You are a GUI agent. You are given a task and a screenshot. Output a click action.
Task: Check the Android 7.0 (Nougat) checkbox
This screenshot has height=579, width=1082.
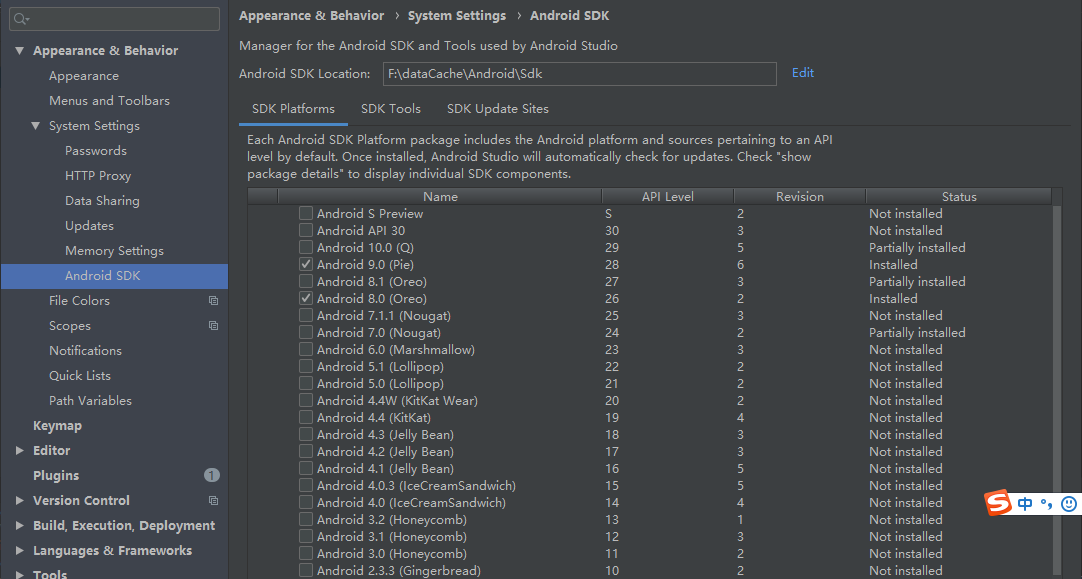click(306, 333)
